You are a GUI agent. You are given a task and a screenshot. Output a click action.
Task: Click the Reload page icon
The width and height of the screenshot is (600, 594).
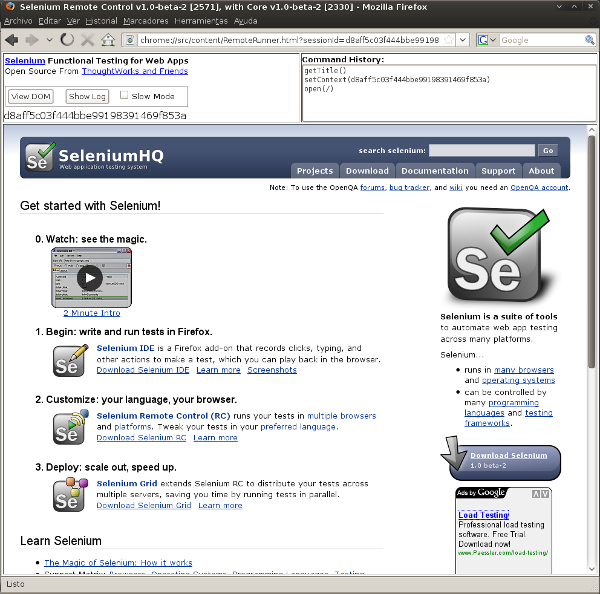(67, 40)
